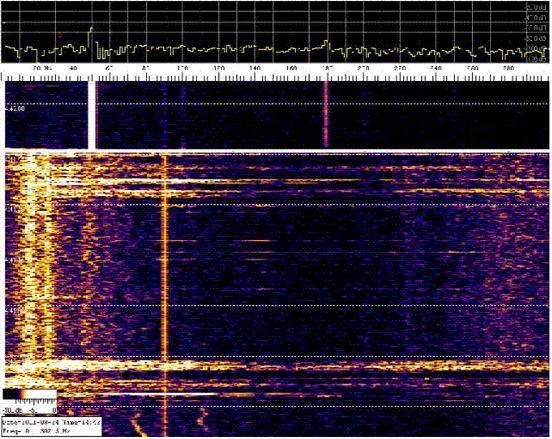Click the 280 label on the frequency axis
The width and height of the screenshot is (552, 439).
coord(509,68)
